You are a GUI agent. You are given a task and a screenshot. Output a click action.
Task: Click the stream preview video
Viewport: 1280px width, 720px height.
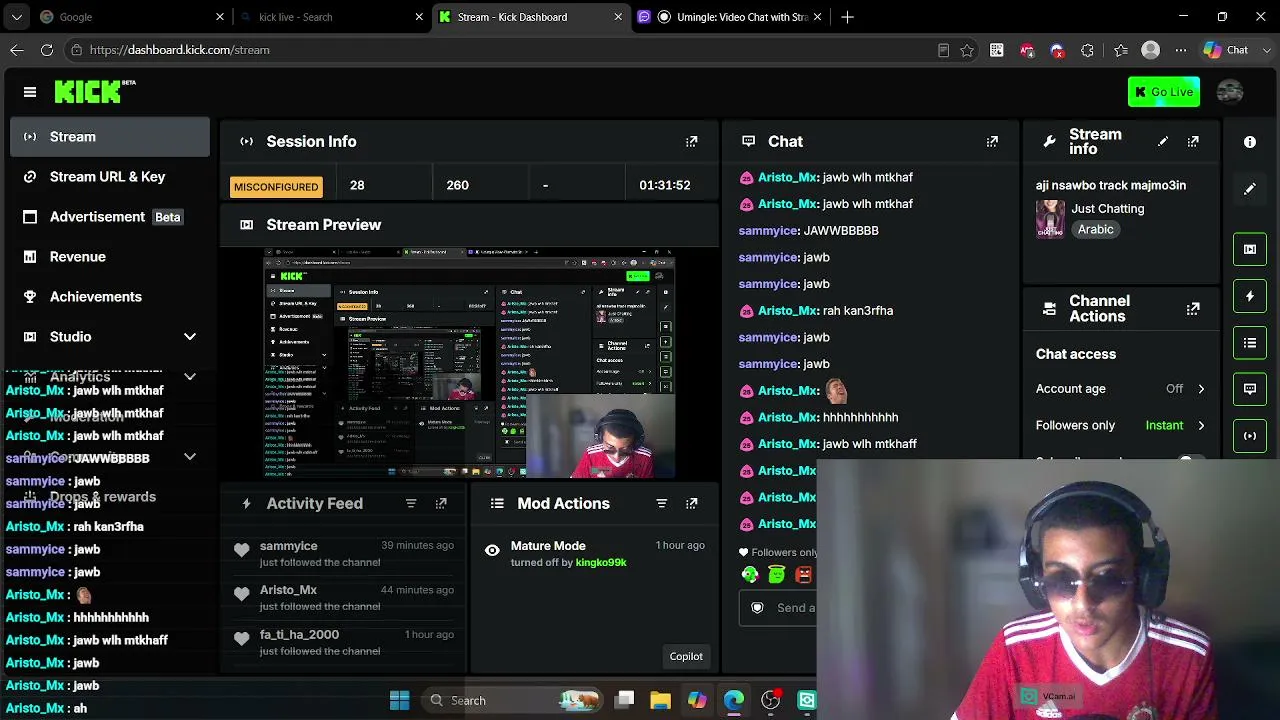coord(470,363)
